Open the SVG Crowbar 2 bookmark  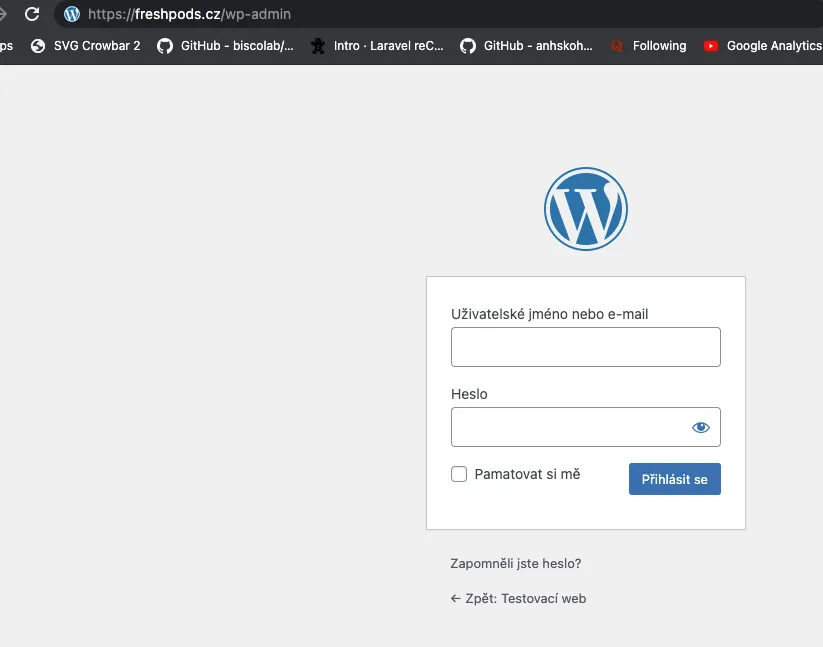[x=86, y=46]
